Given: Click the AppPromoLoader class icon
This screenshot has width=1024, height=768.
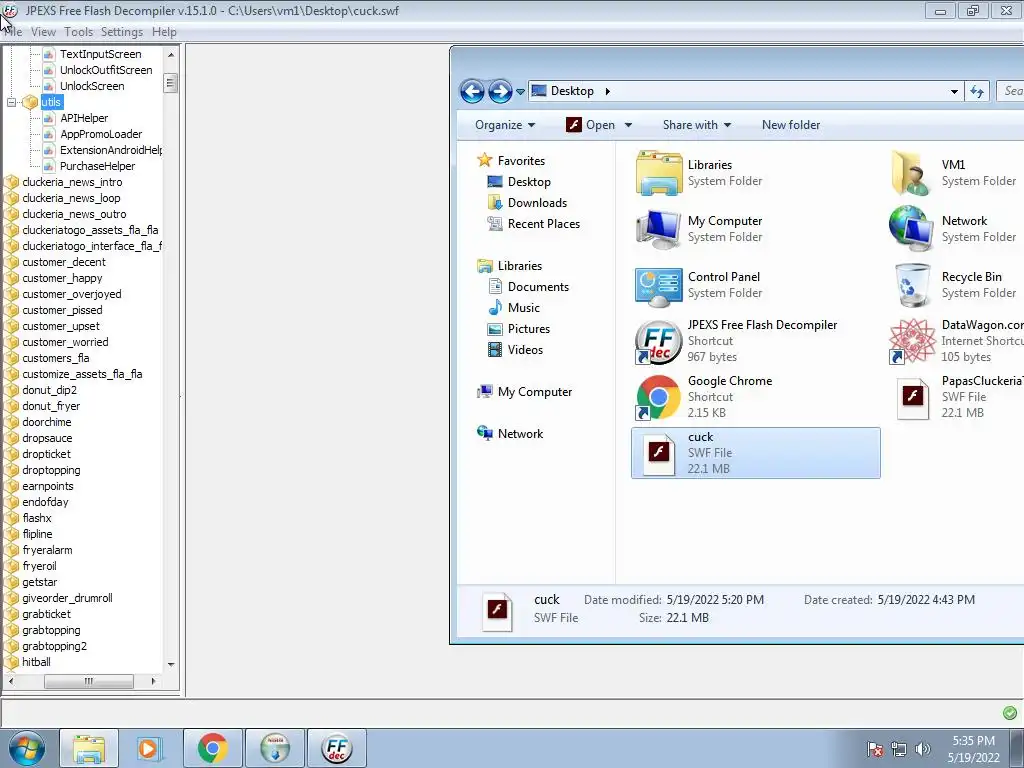Looking at the screenshot, I should 49,134.
